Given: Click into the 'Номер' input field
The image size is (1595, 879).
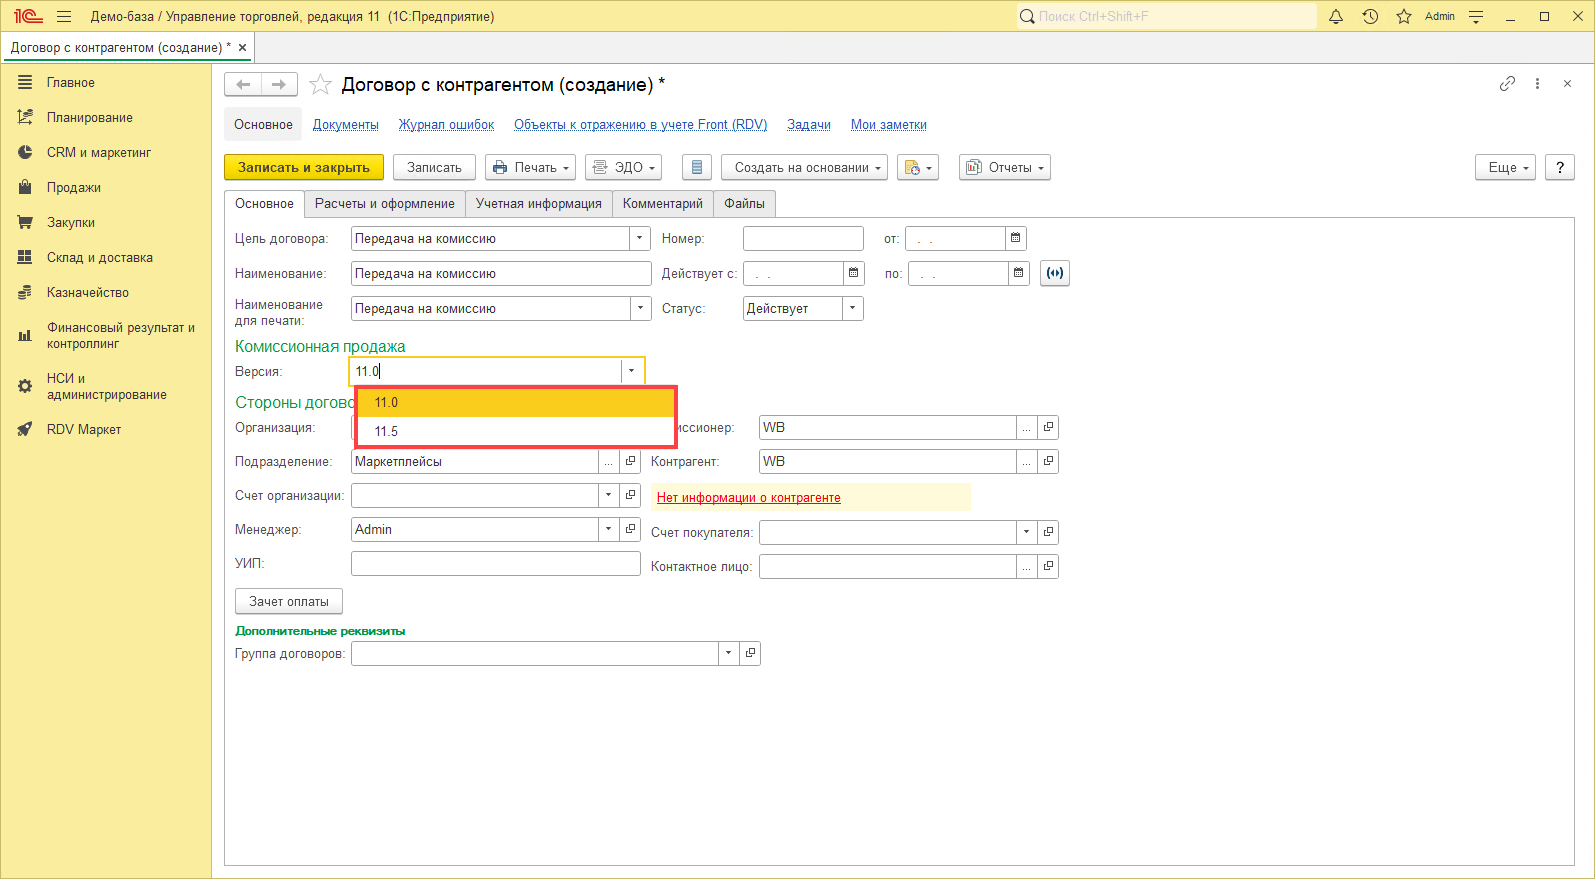Looking at the screenshot, I should coord(802,239).
